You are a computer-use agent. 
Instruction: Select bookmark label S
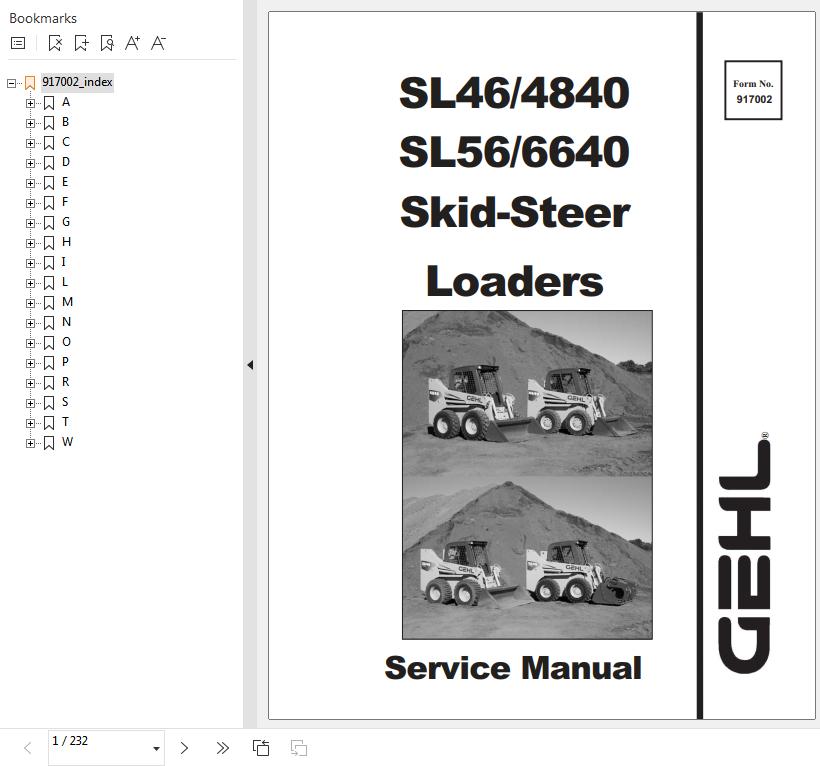pyautogui.click(x=65, y=402)
